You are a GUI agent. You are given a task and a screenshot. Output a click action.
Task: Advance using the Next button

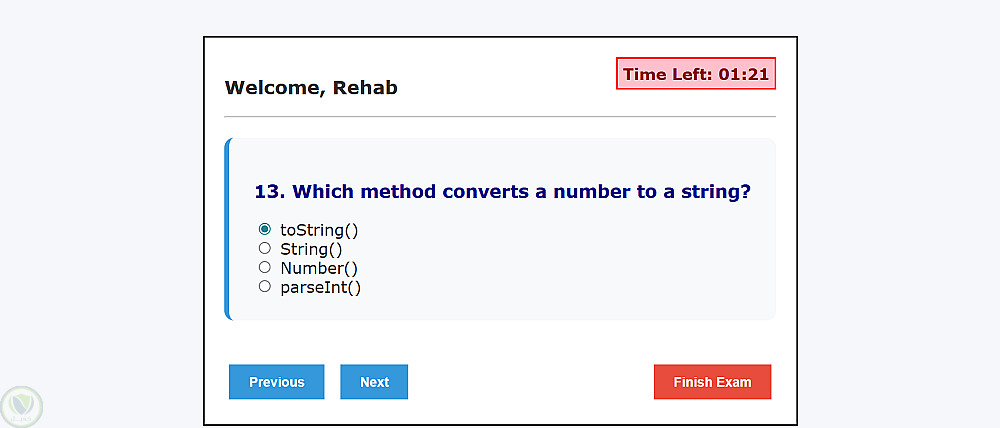374,382
